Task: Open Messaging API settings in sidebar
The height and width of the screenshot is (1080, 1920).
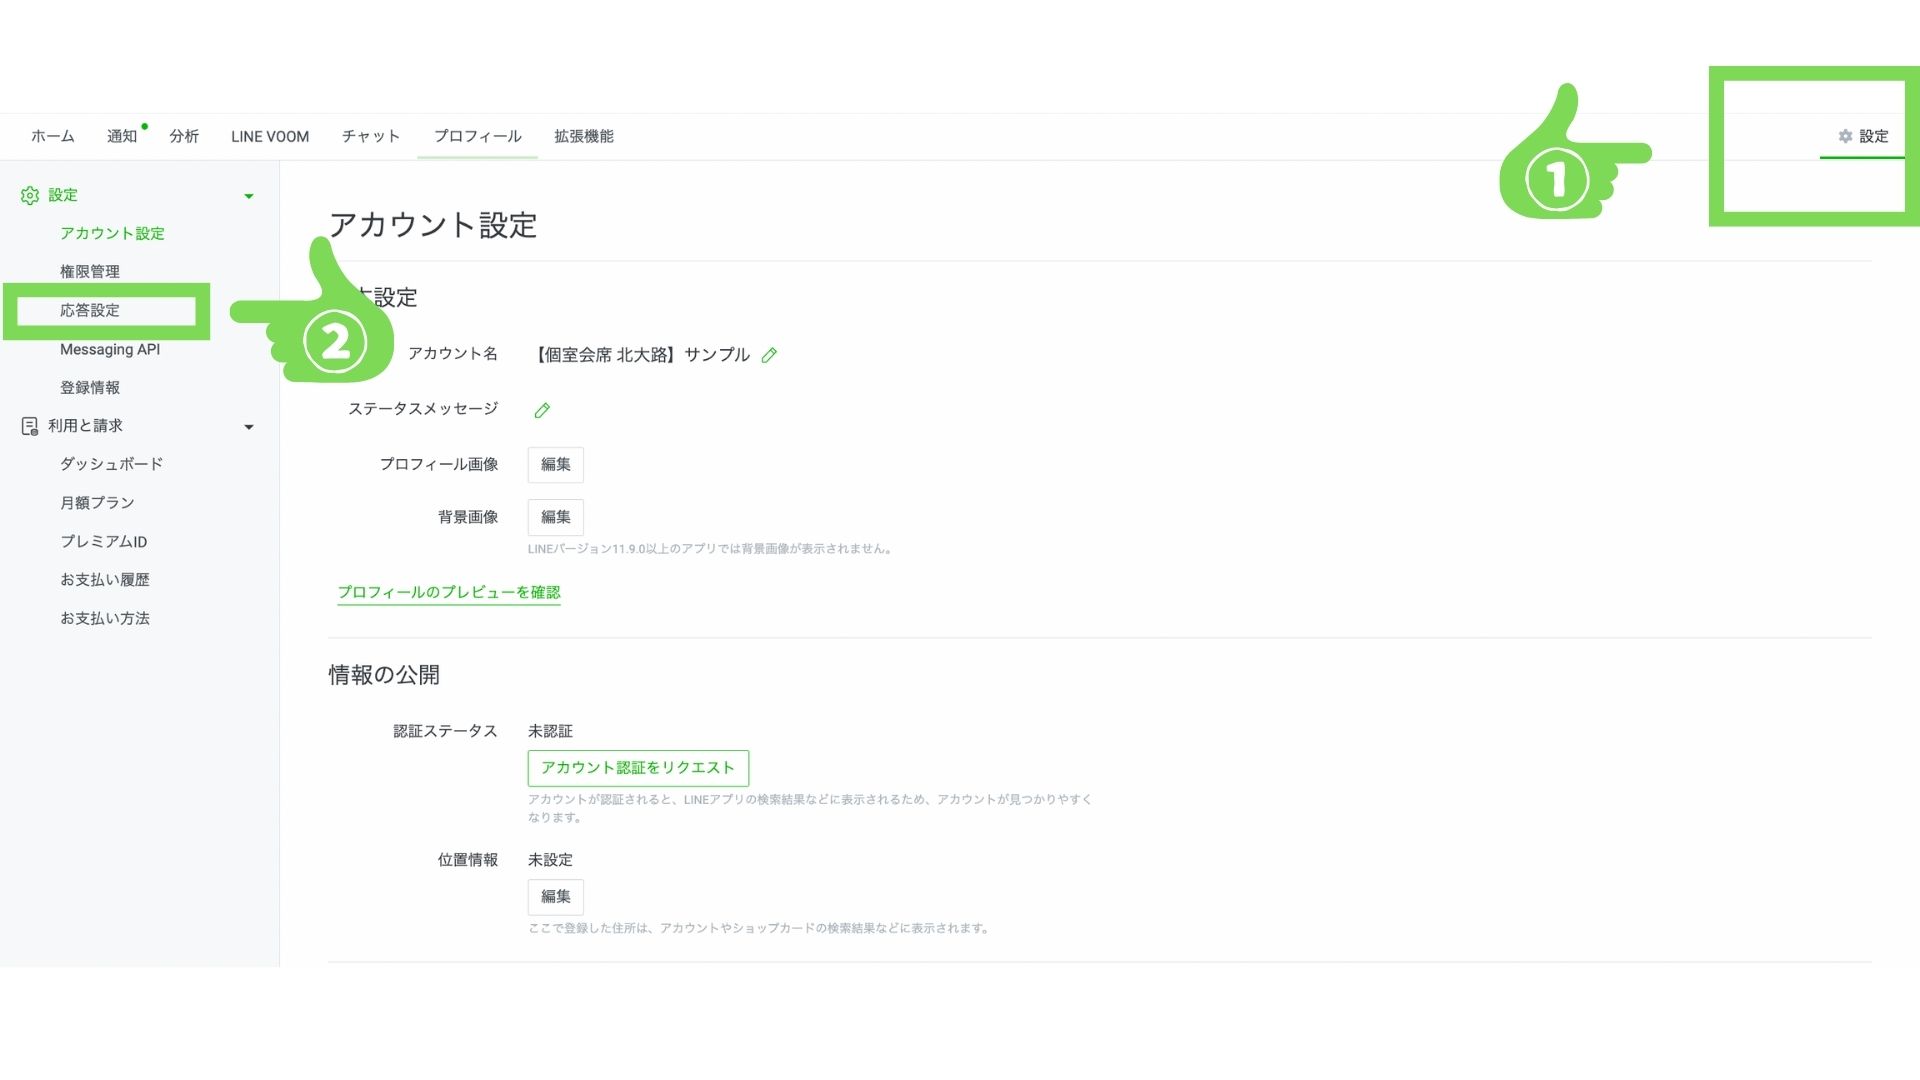Action: pos(110,349)
